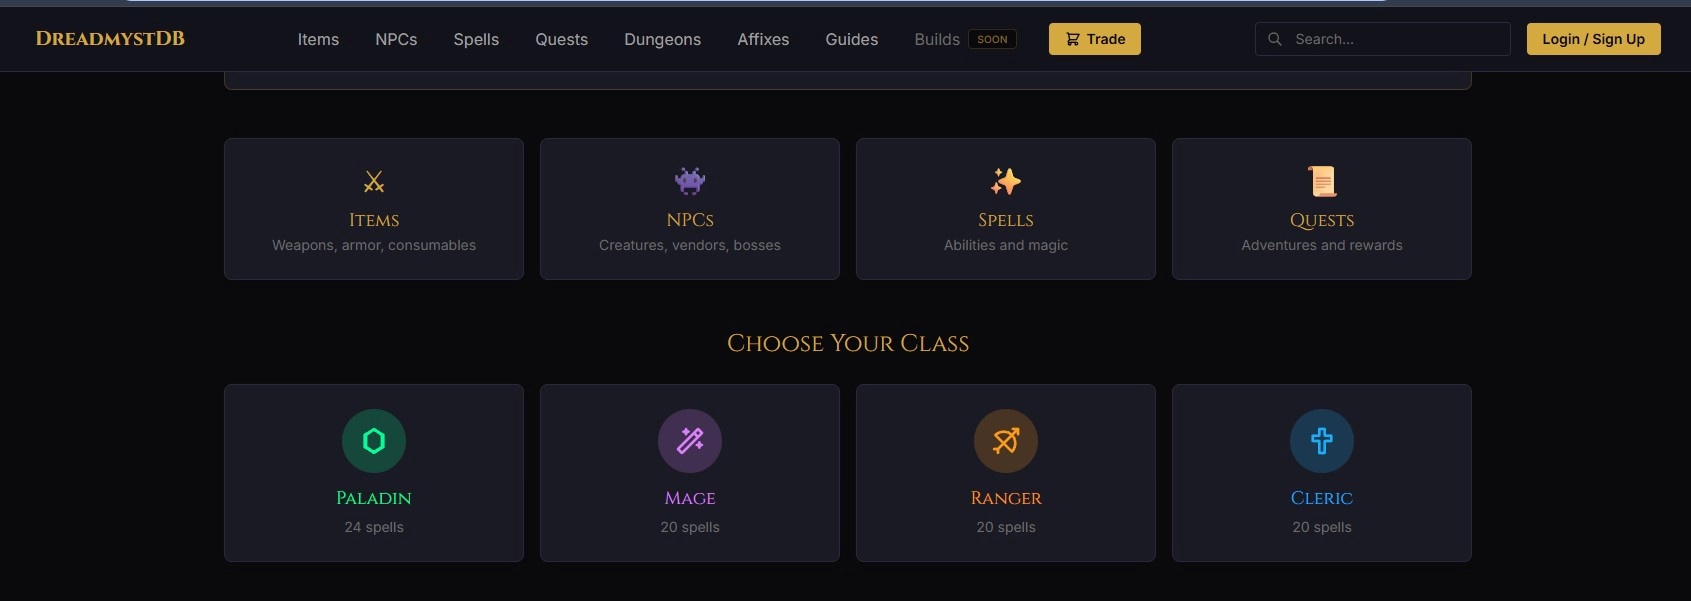1691x601 pixels.
Task: Select the green Paladin shield icon
Action: 374,441
